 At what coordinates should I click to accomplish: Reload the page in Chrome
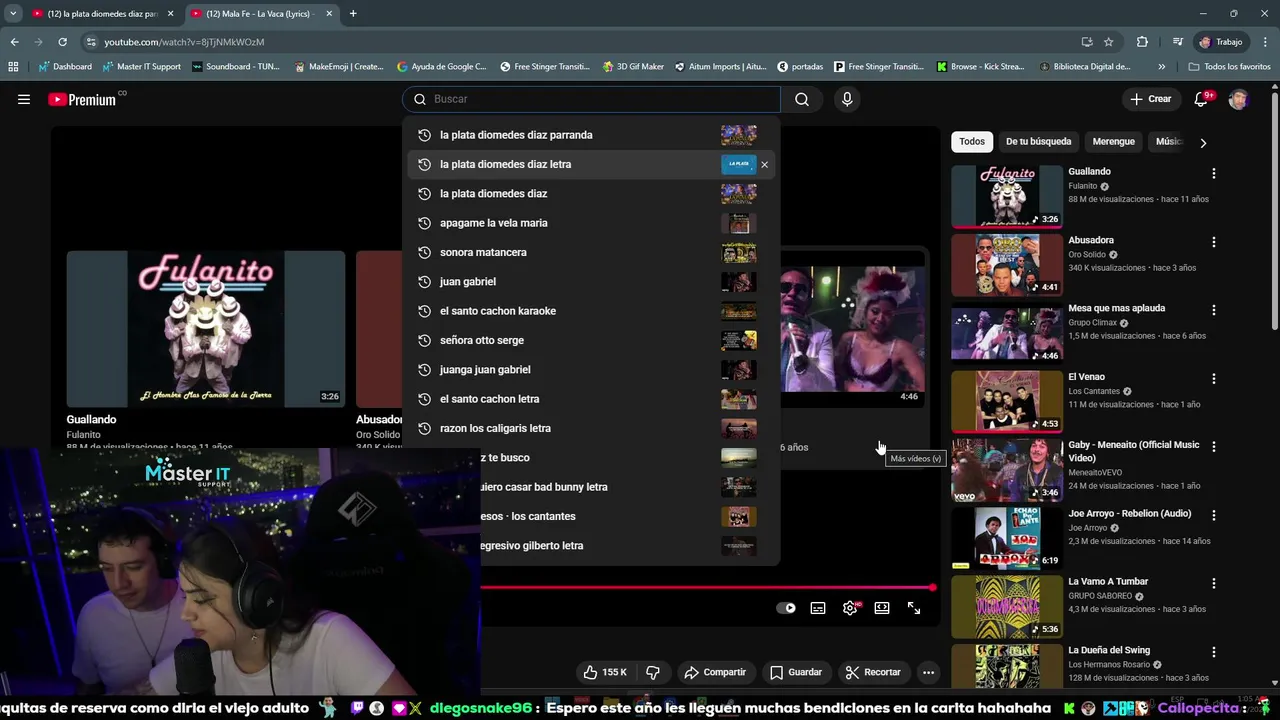coord(62,42)
